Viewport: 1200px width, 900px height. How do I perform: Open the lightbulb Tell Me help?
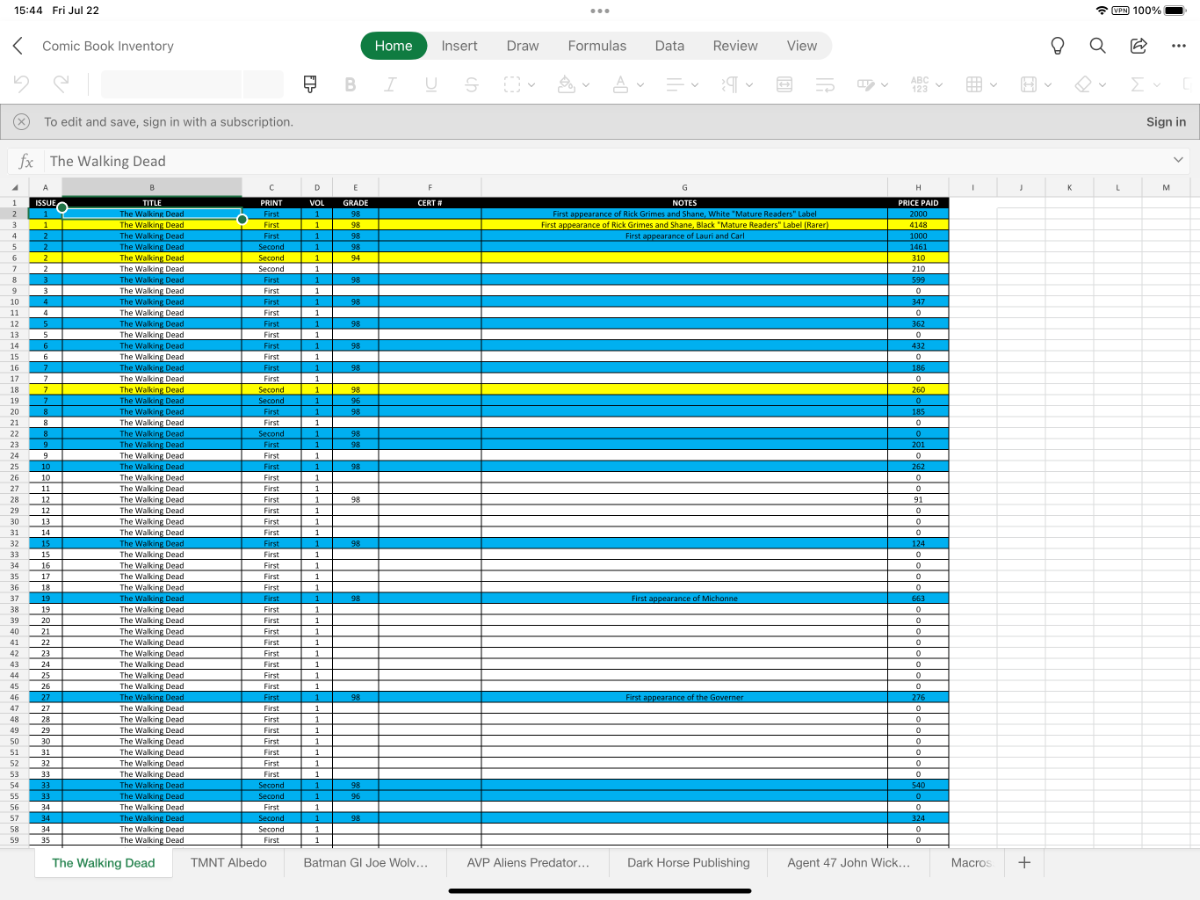pyautogui.click(x=1057, y=46)
